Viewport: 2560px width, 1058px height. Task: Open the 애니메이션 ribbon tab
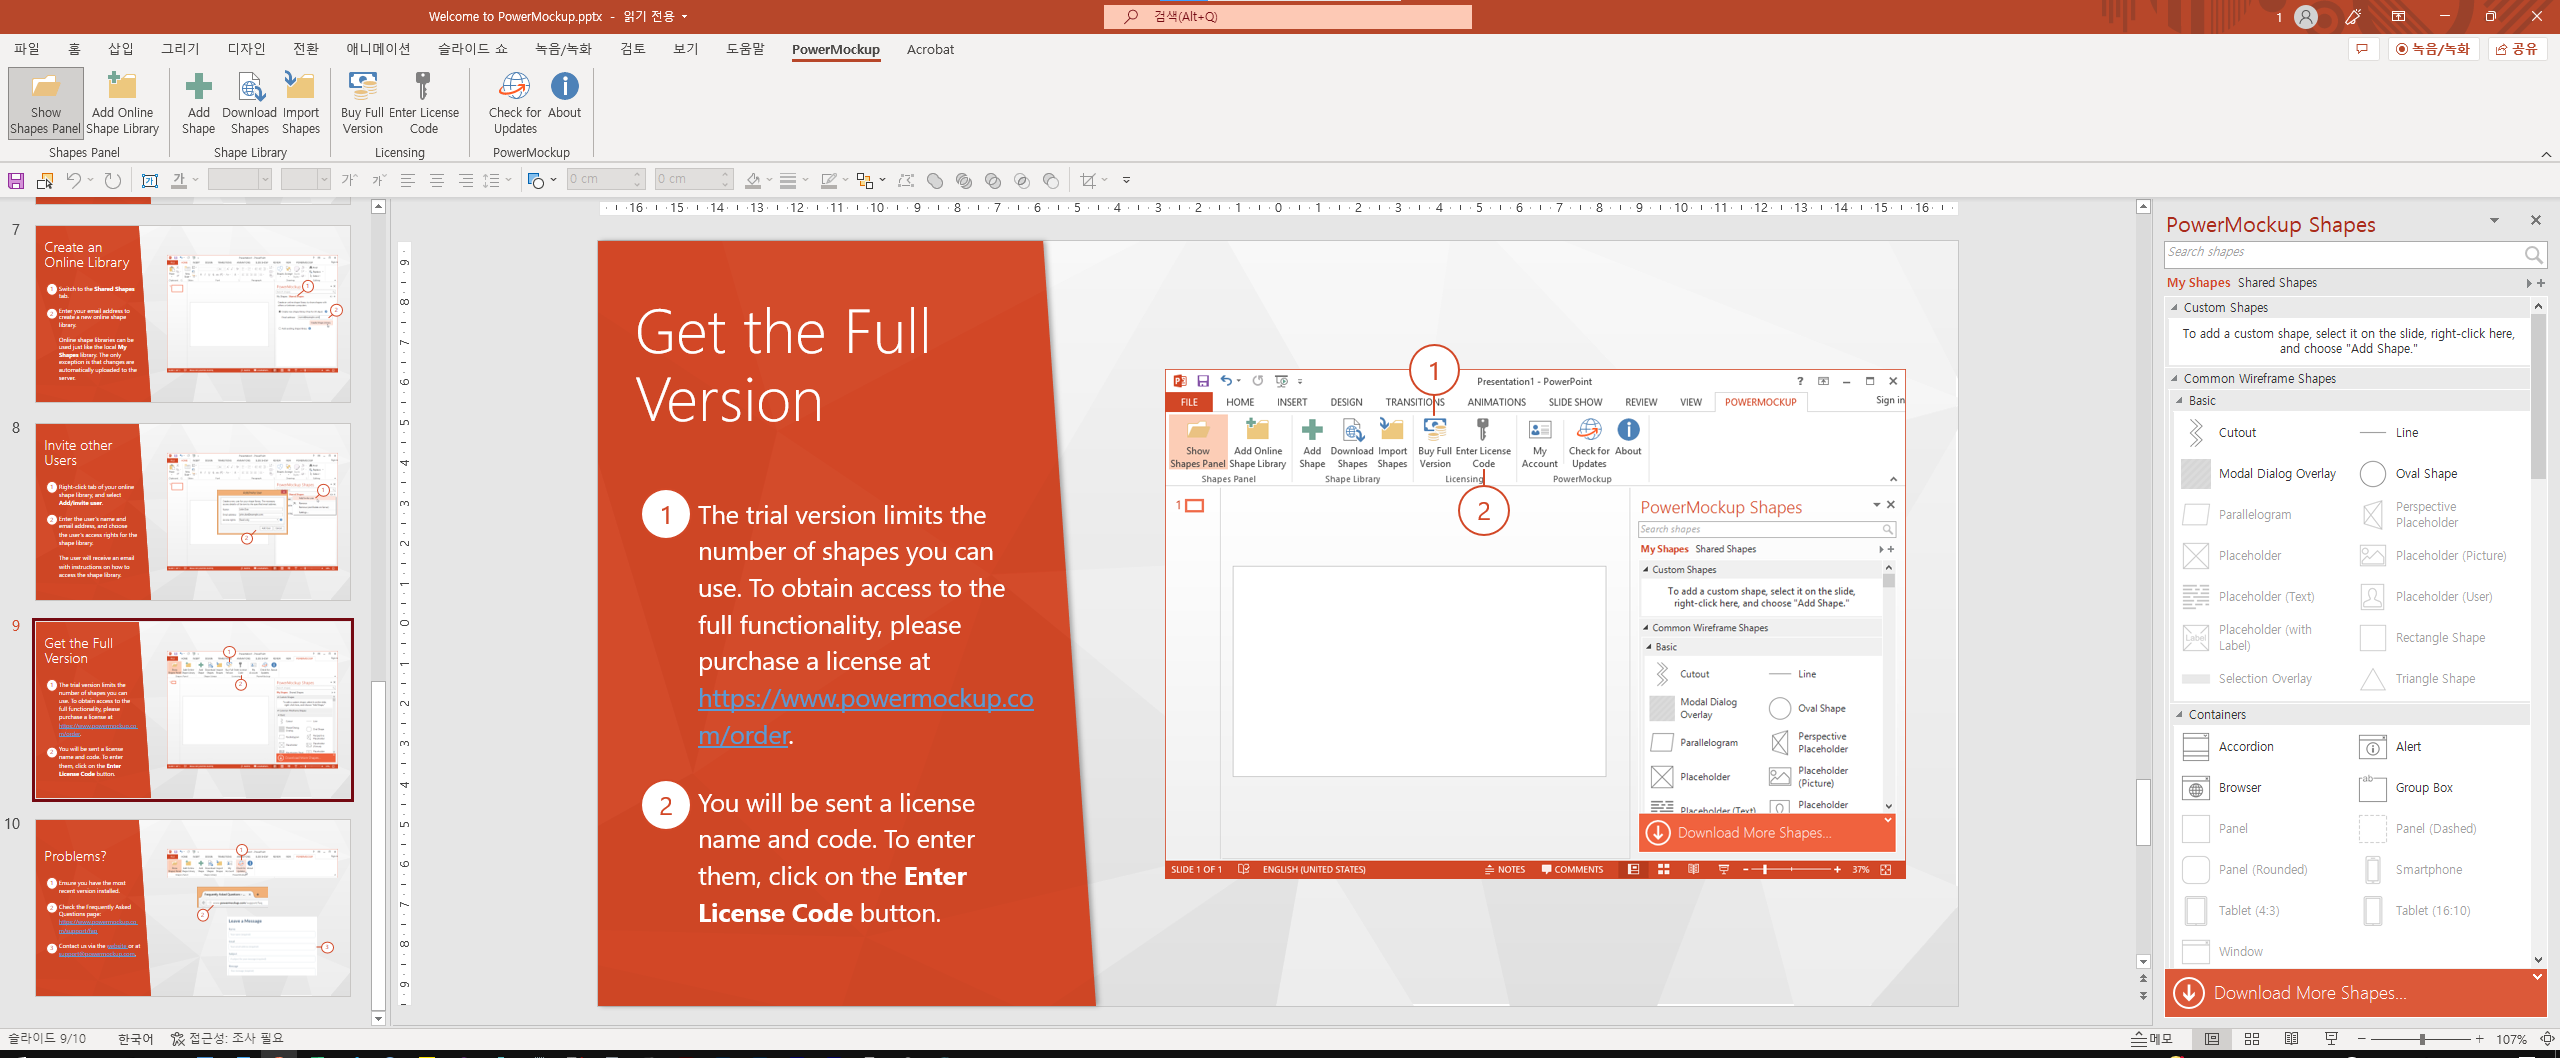click(x=378, y=49)
